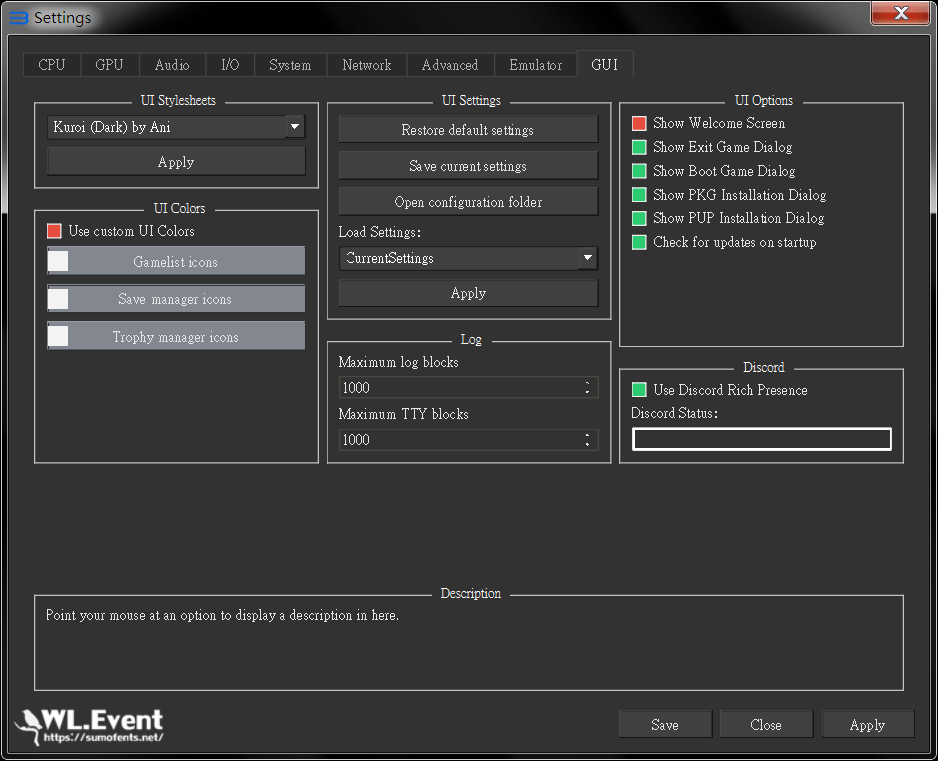Pick the Gamelist icons color

(176, 261)
